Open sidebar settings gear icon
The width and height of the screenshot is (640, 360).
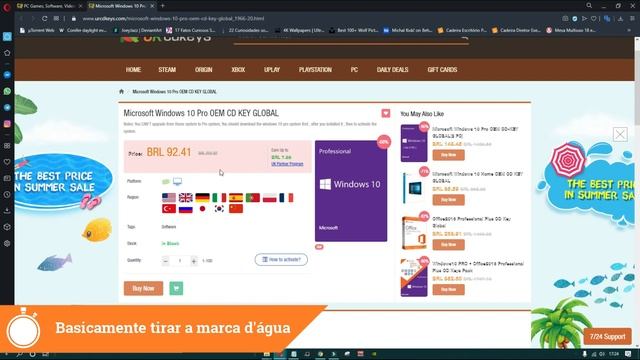pyautogui.click(x=7, y=243)
